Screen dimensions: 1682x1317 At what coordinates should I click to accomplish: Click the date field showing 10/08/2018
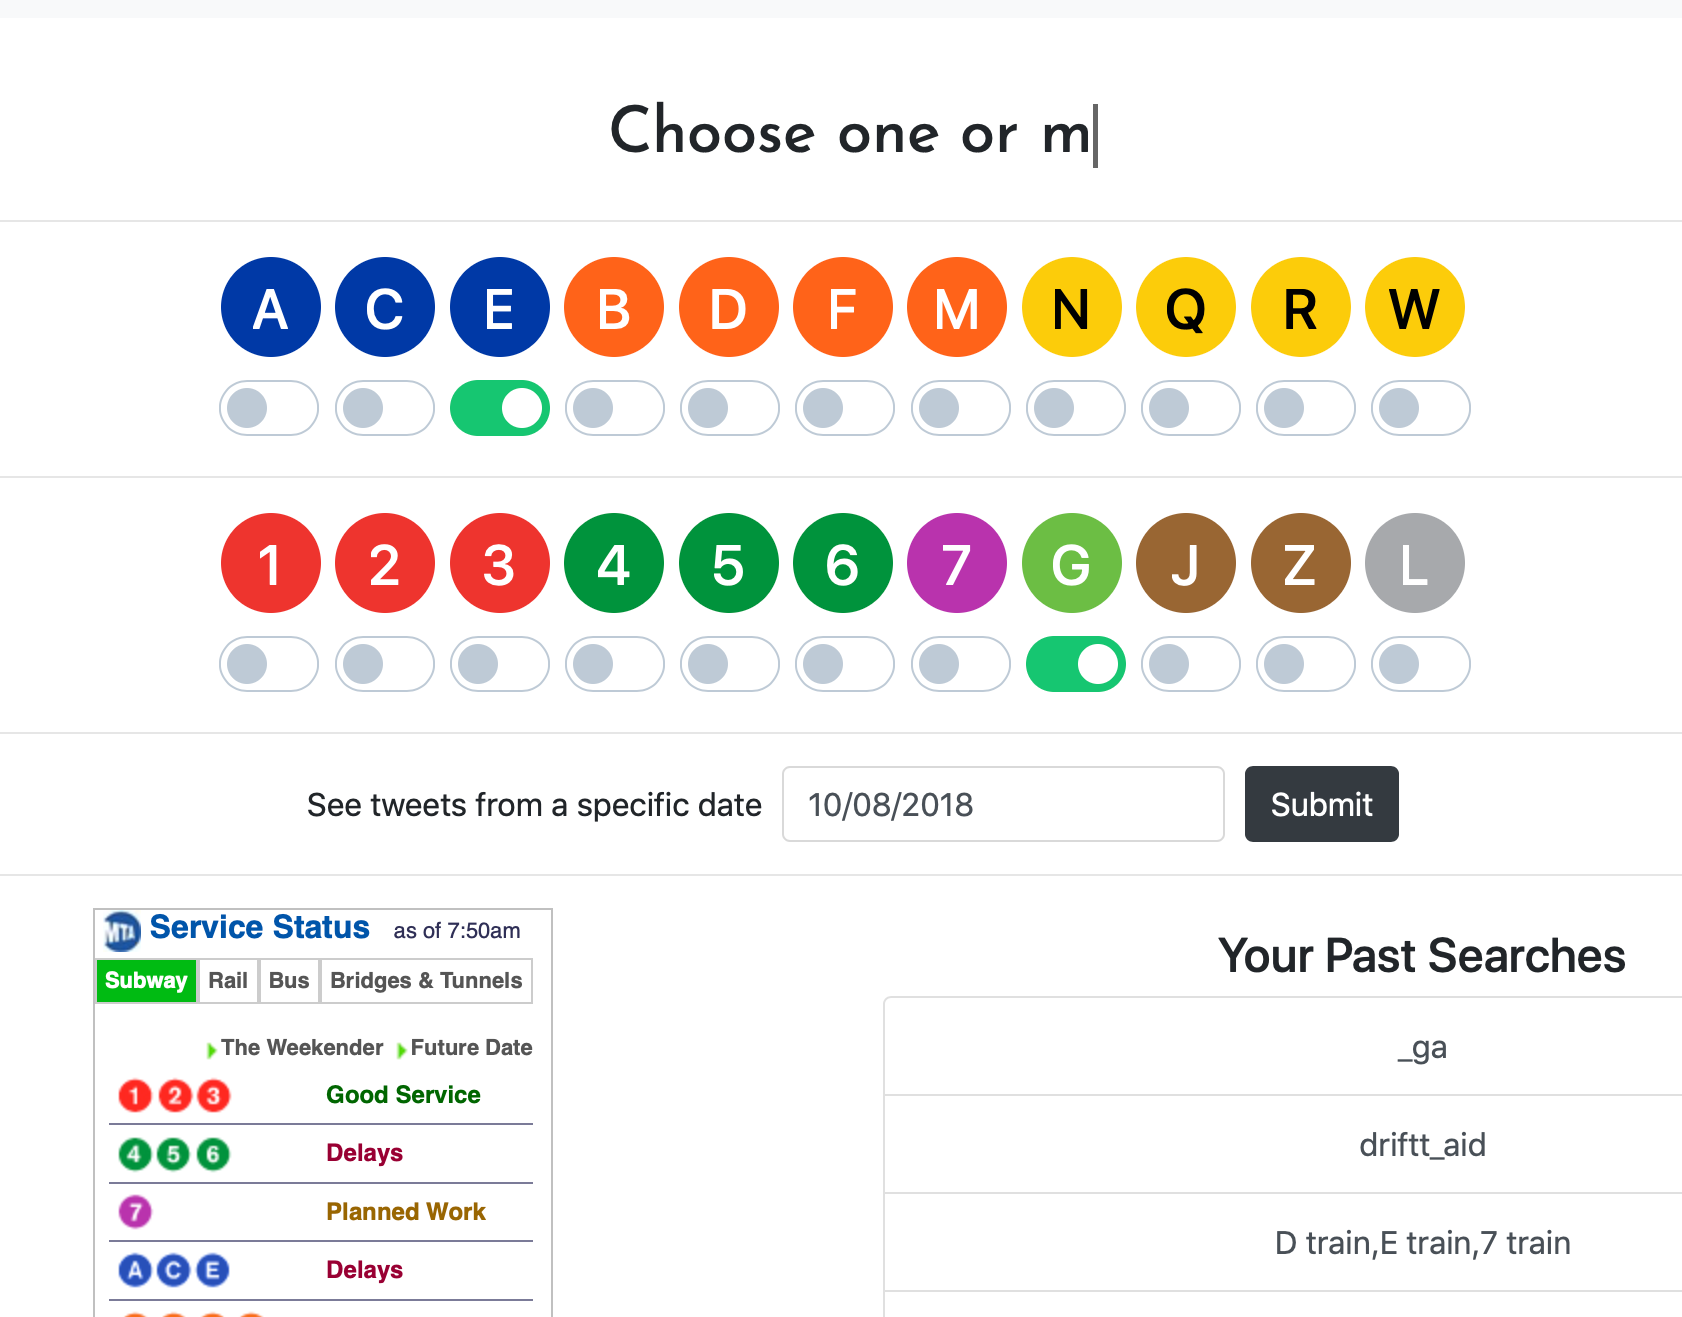pos(1003,804)
